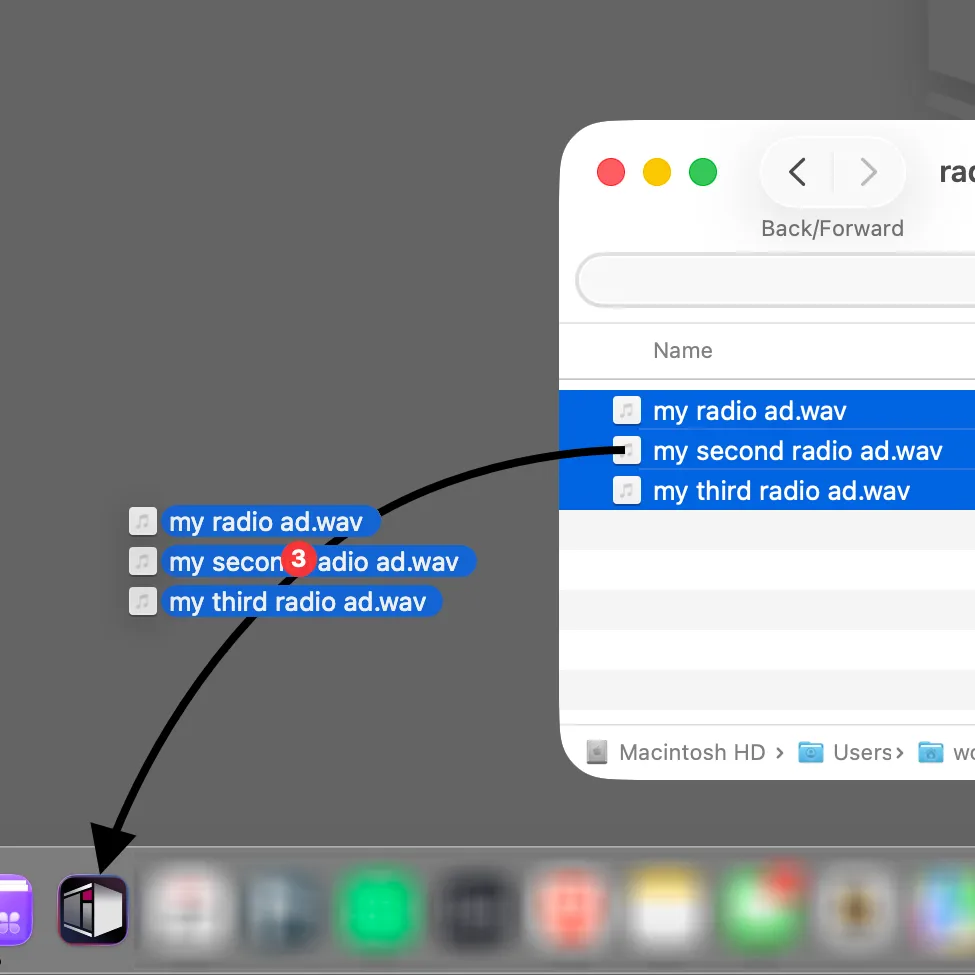
Task: Click the Macintosh HD disk icon in the path bar
Action: pos(596,752)
